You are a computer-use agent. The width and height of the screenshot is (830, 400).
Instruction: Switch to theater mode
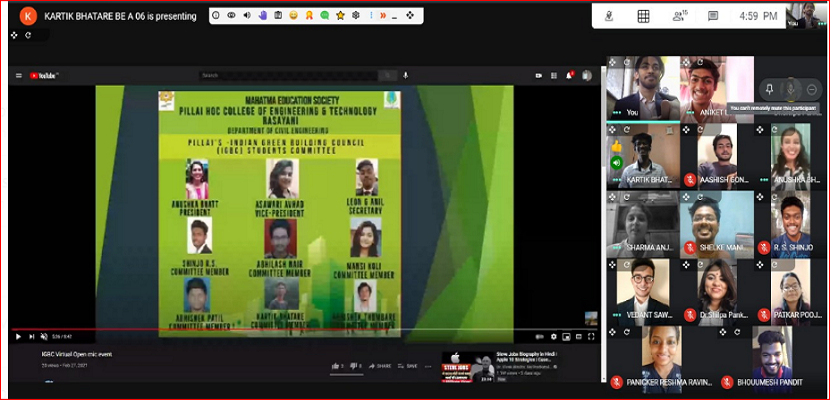579,337
